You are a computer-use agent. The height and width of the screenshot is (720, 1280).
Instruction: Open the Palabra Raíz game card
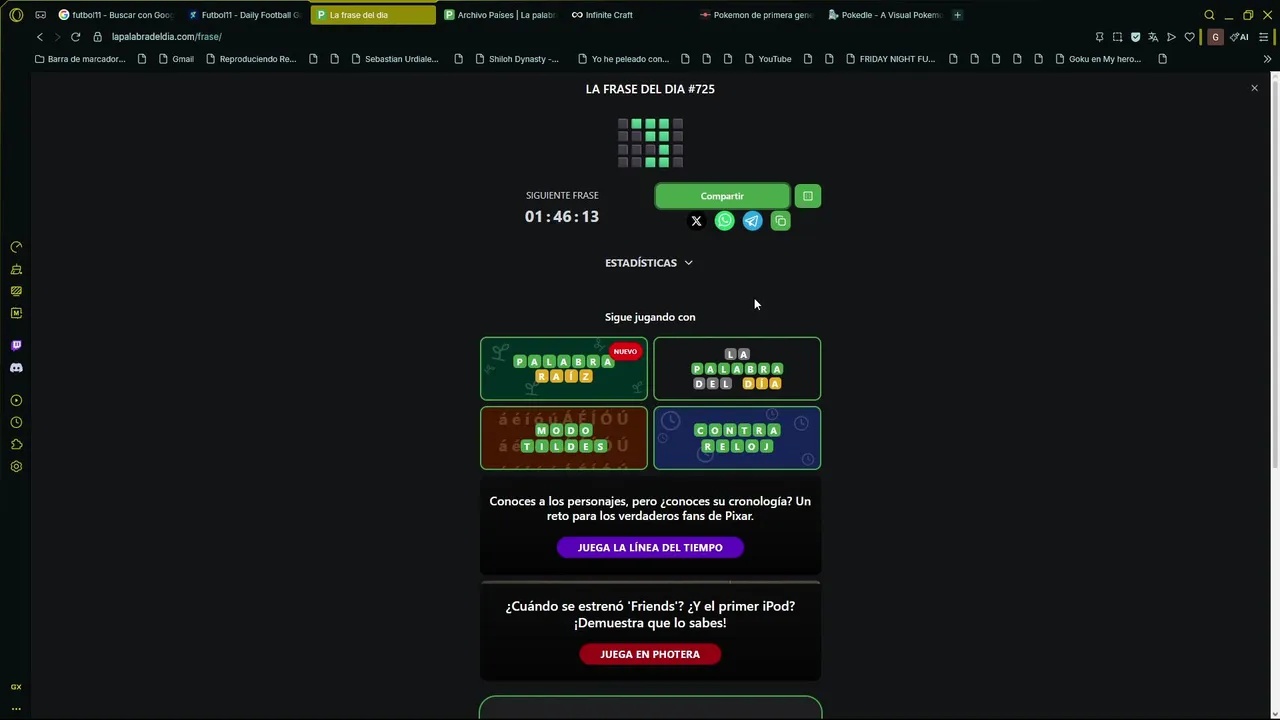pyautogui.click(x=564, y=369)
